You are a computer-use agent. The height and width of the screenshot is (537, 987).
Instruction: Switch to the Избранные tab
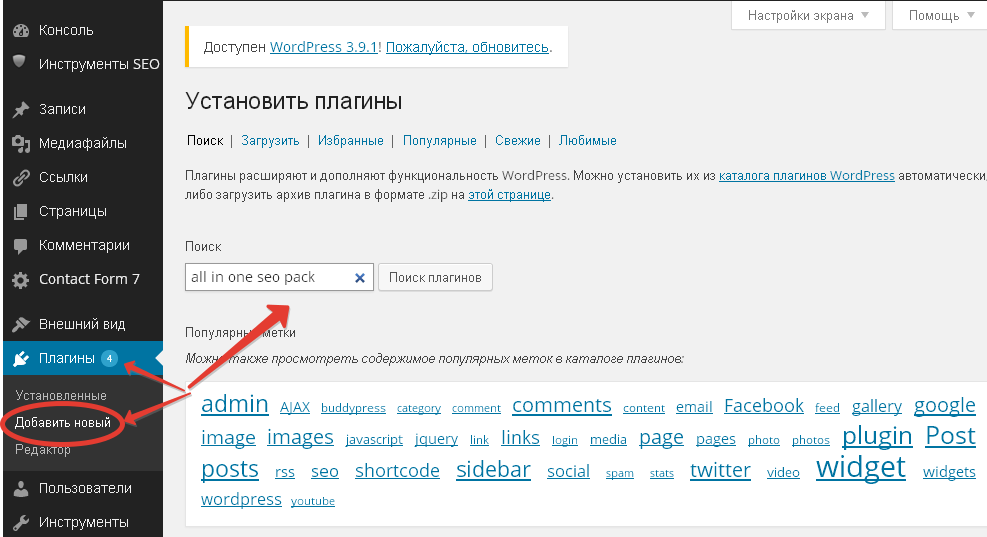pos(351,140)
